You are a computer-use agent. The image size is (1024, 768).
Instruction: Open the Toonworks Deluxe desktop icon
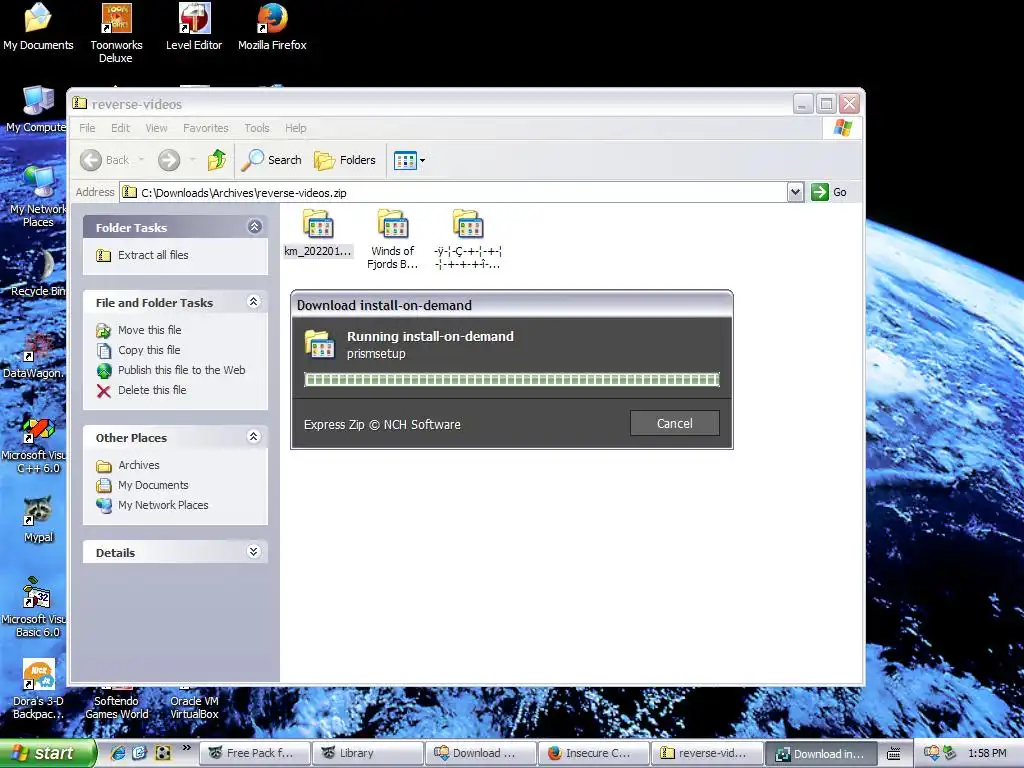coord(116,33)
